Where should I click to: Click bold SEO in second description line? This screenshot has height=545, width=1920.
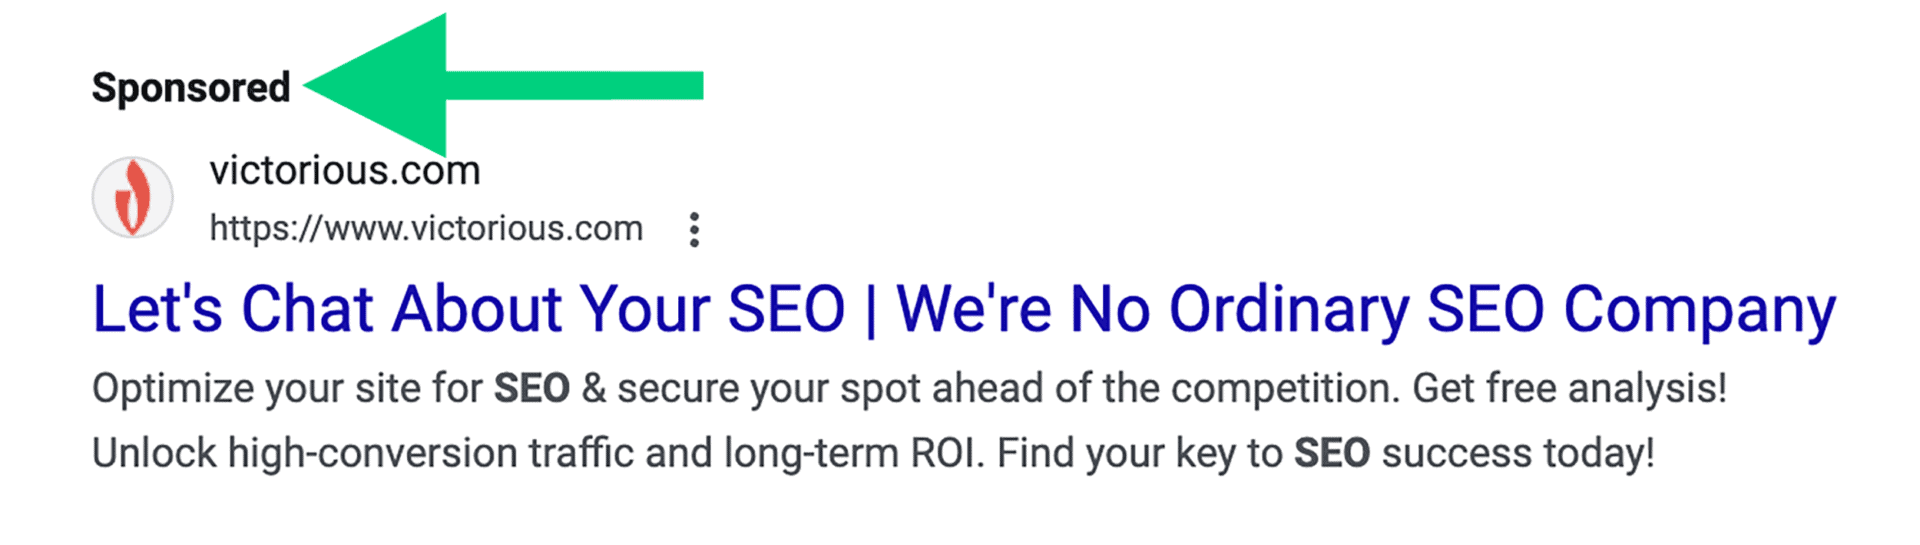click(x=1332, y=453)
